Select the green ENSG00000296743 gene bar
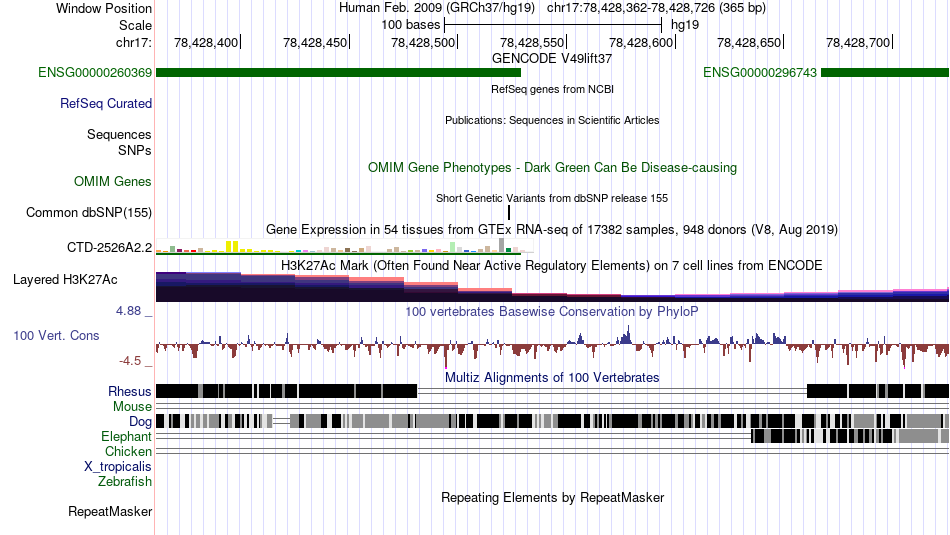Viewport: 950px width, 535px height. click(x=885, y=73)
